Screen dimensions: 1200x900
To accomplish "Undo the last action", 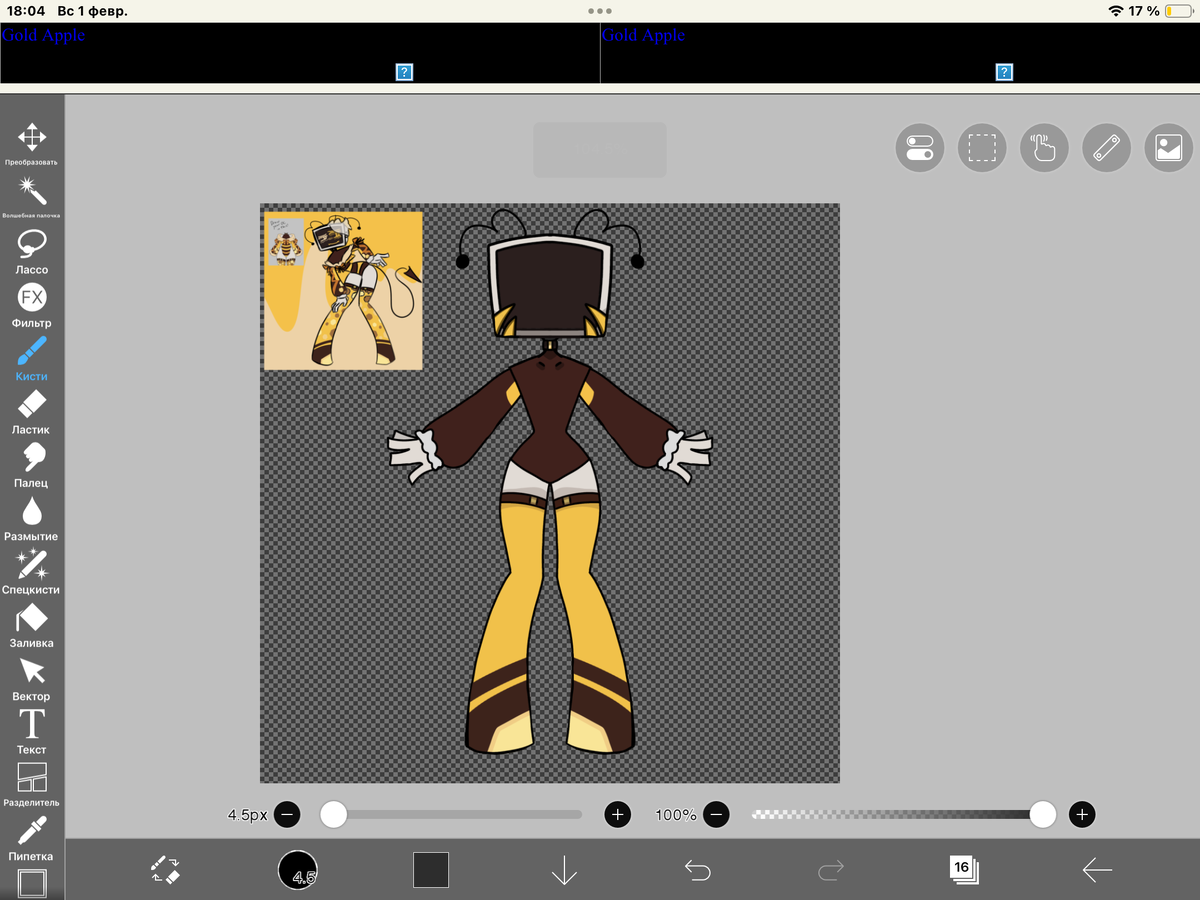I will click(697, 870).
